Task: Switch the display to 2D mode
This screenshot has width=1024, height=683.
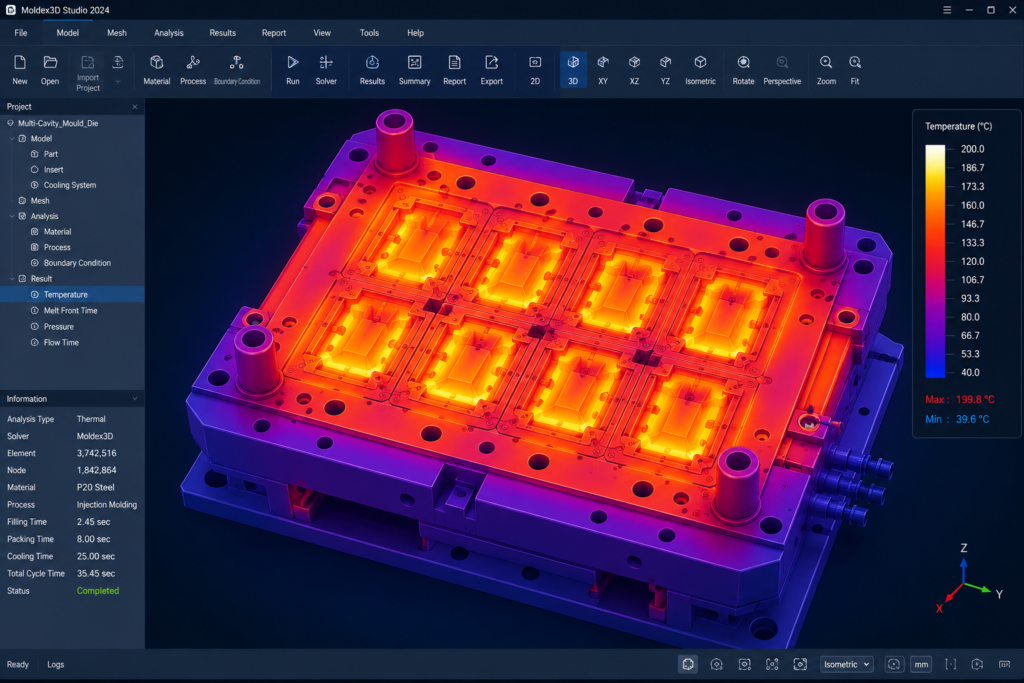Action: pos(535,70)
